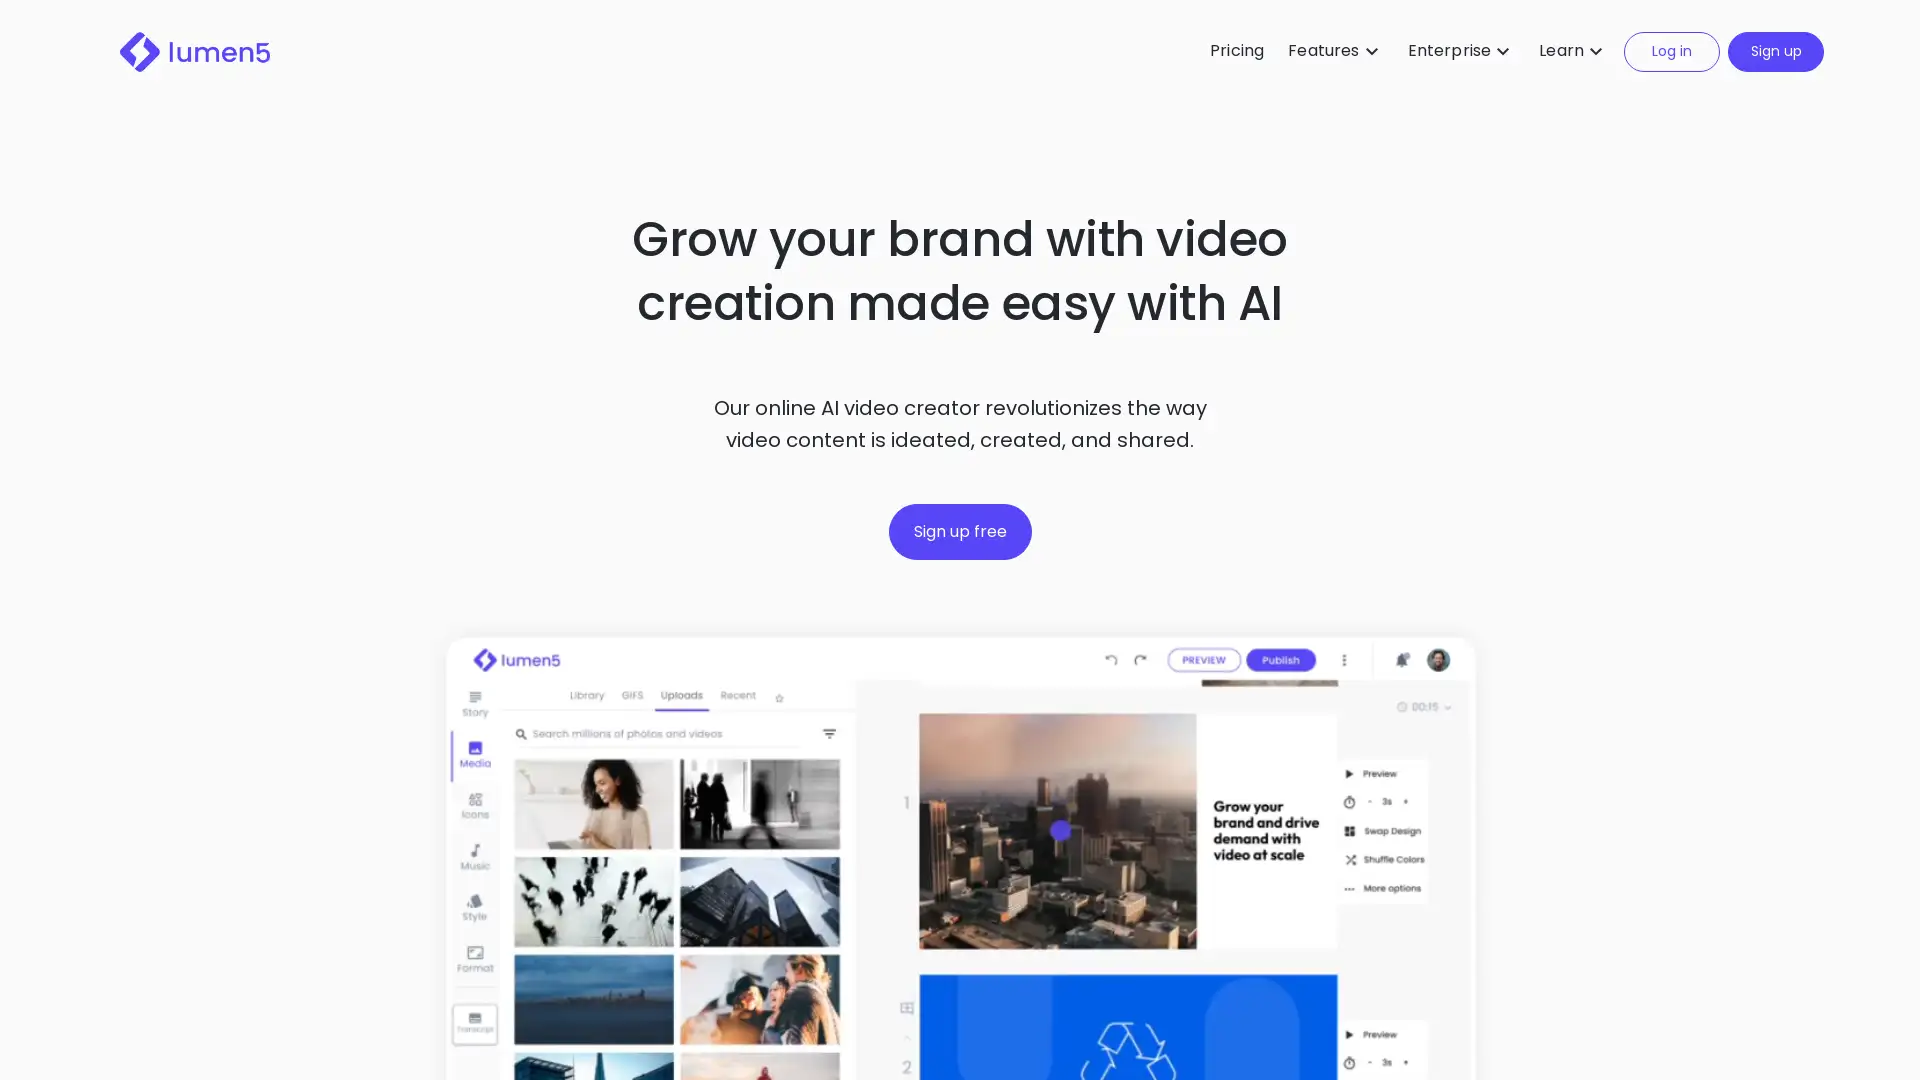The height and width of the screenshot is (1080, 1920).
Task: Select the Uploads tab in media panel
Action: click(682, 695)
